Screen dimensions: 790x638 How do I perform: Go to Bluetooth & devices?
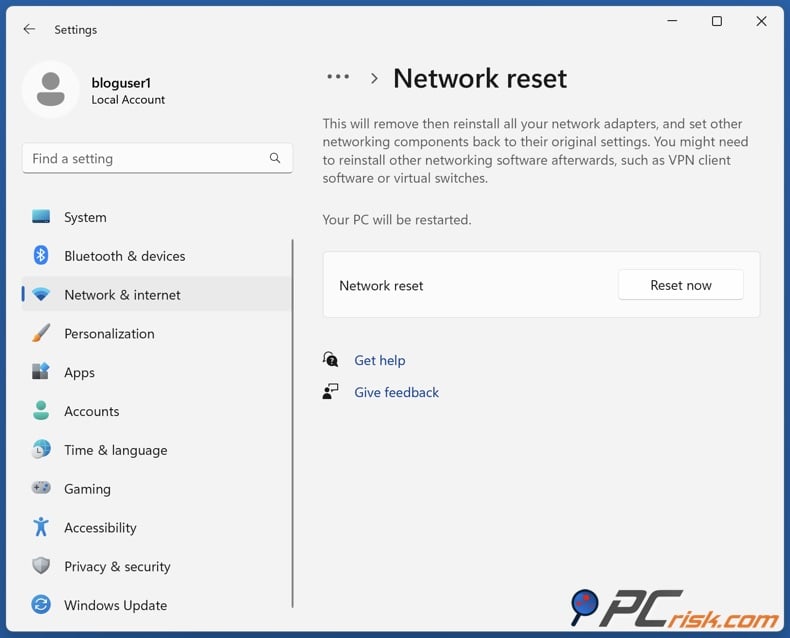156,256
